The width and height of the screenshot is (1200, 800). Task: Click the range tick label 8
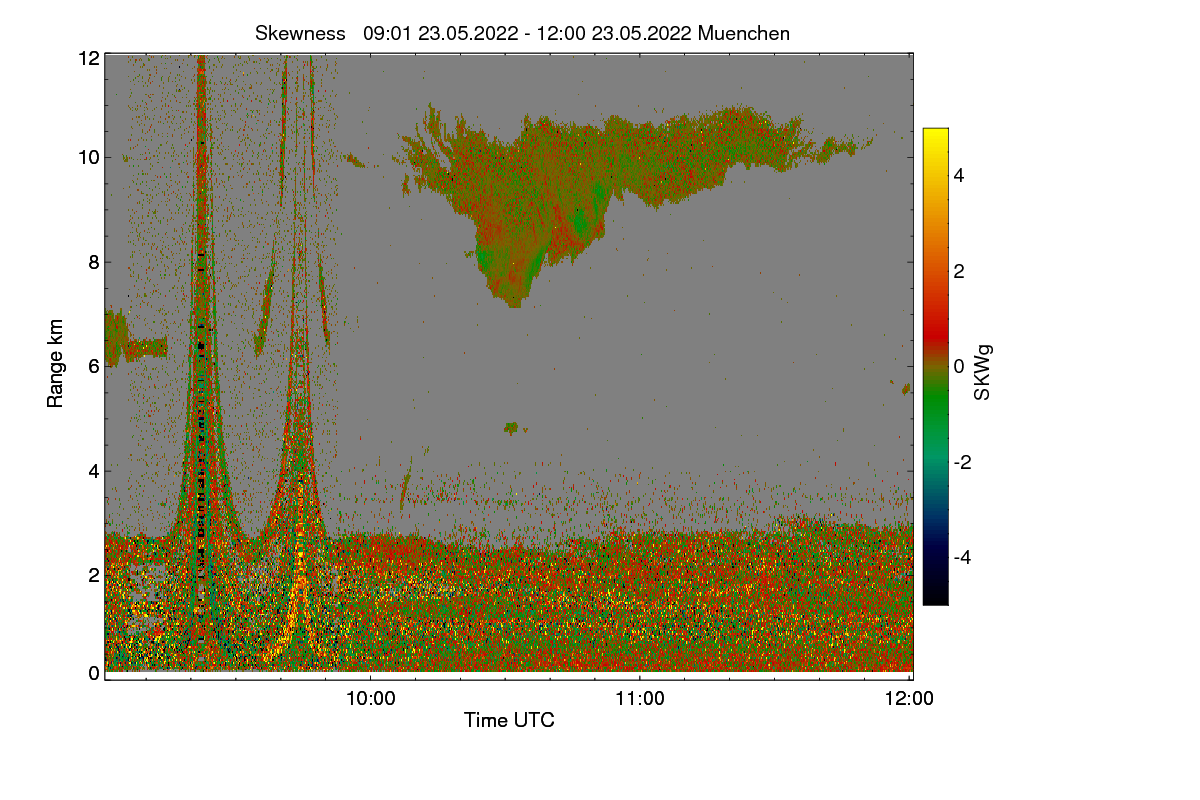94,263
